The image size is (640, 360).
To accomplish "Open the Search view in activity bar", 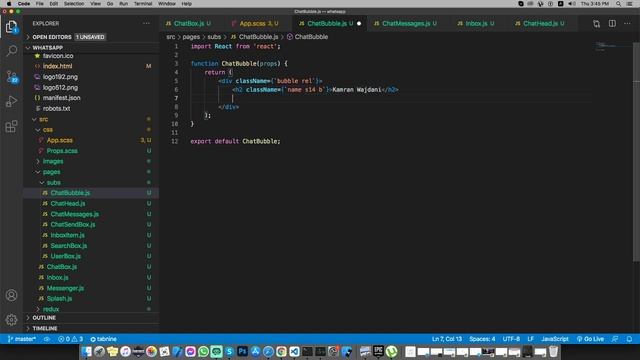I will 11,51.
